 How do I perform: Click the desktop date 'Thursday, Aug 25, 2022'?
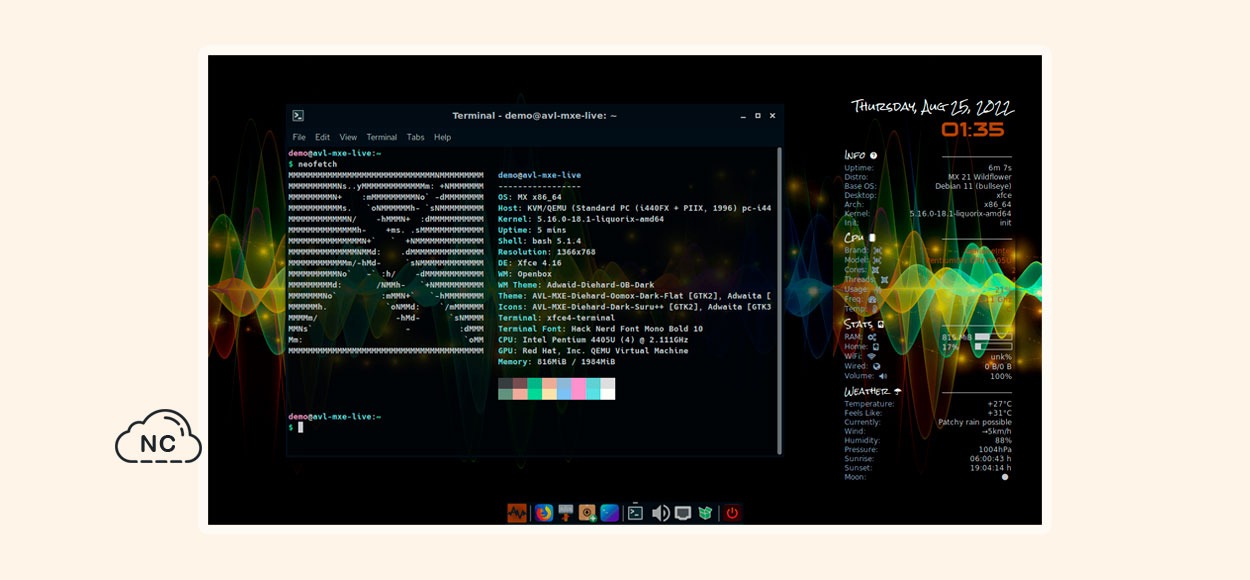(x=932, y=107)
